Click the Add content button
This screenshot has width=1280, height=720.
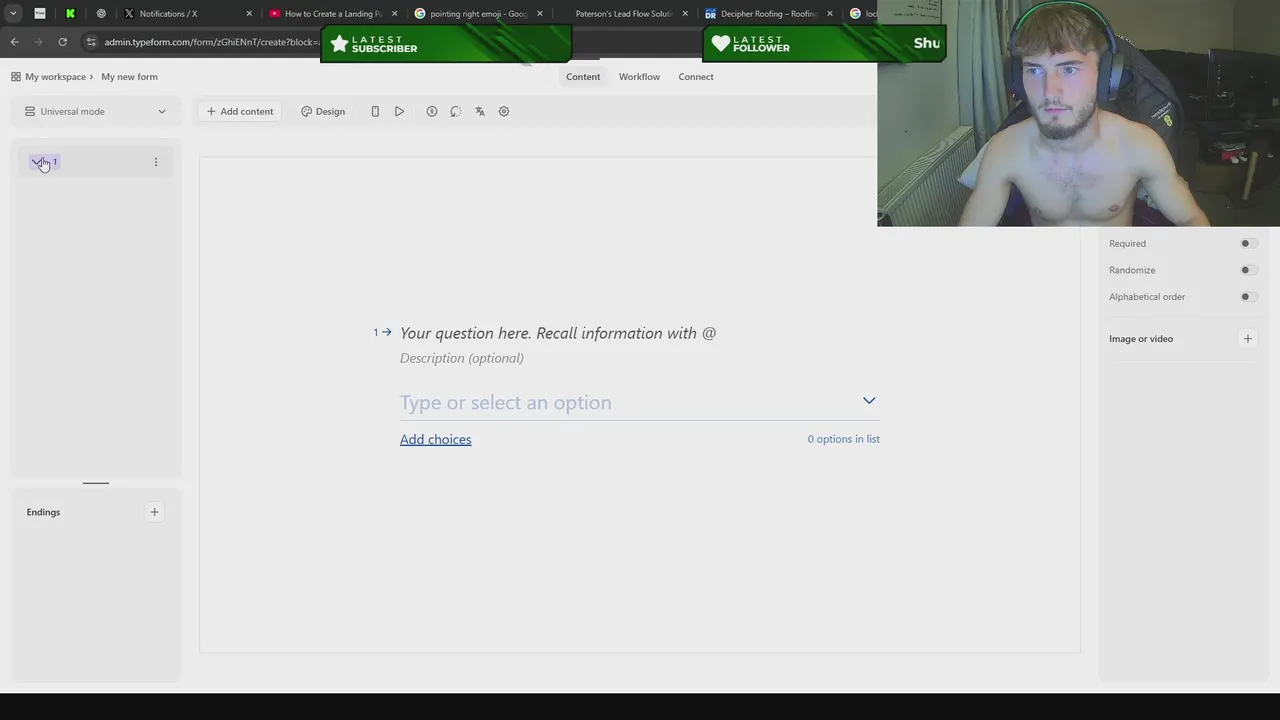240,111
